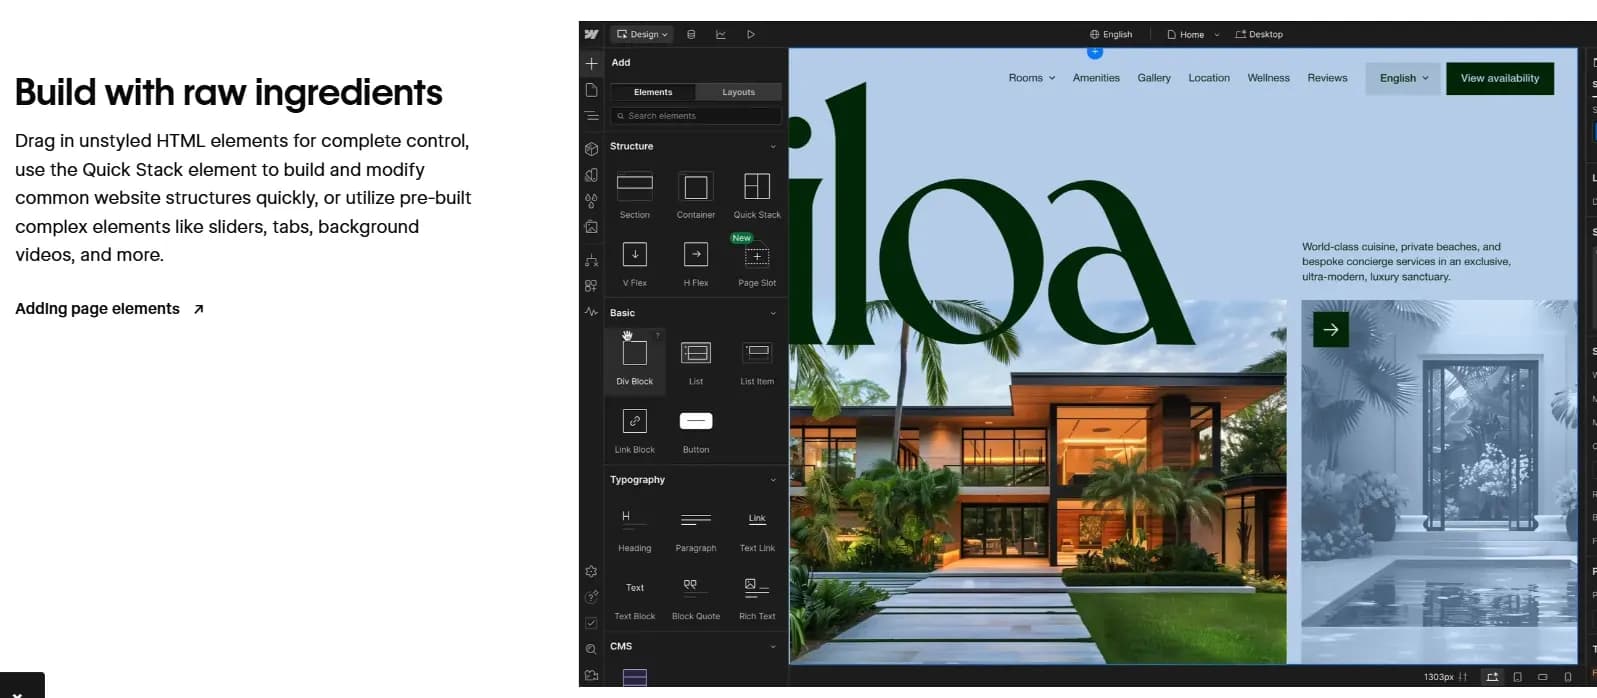Open the Design mode dropdown
This screenshot has width=1597, height=698.
tap(642, 34)
